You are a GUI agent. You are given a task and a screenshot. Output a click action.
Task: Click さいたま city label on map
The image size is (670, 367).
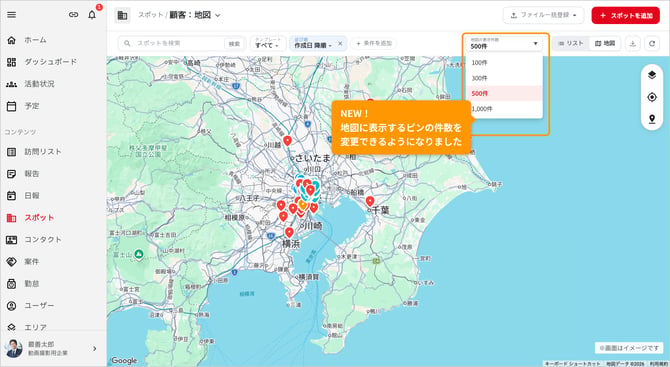(x=313, y=158)
